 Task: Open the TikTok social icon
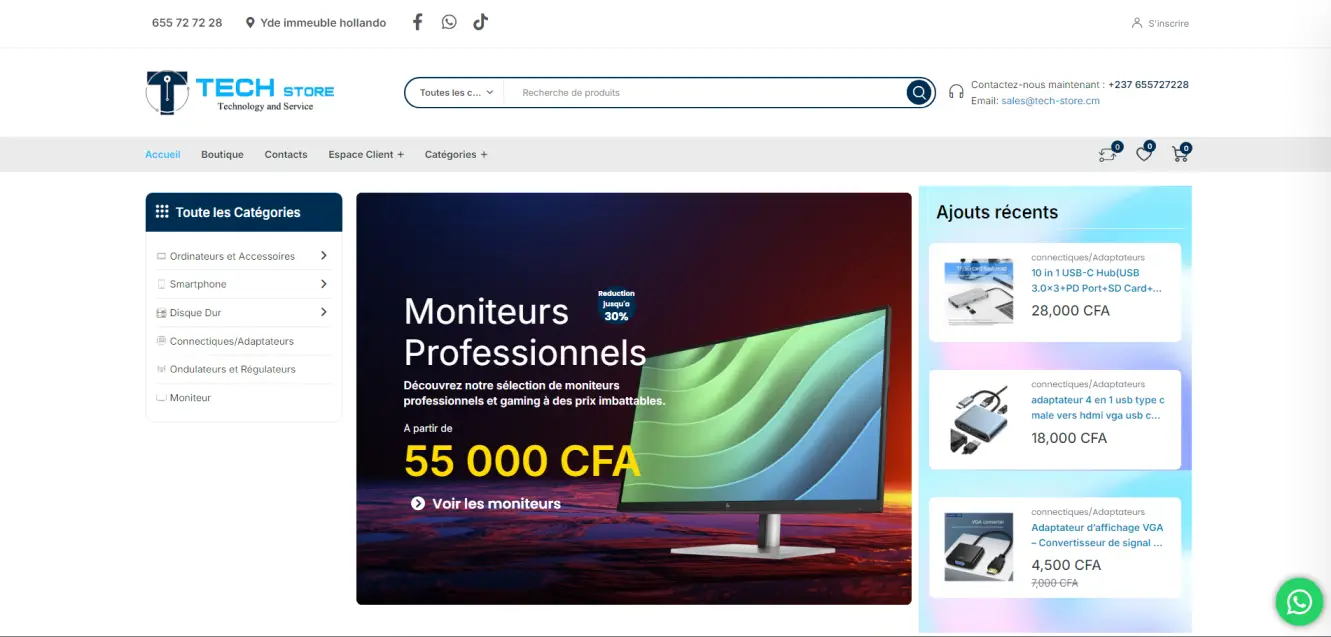[480, 22]
